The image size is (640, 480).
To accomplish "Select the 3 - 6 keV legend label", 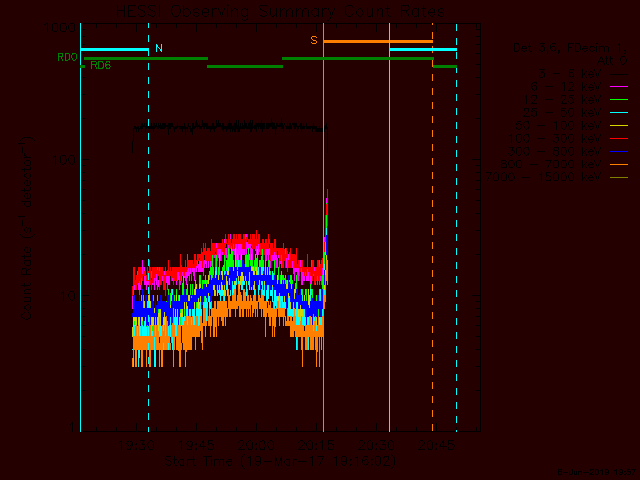I will click(x=570, y=74).
